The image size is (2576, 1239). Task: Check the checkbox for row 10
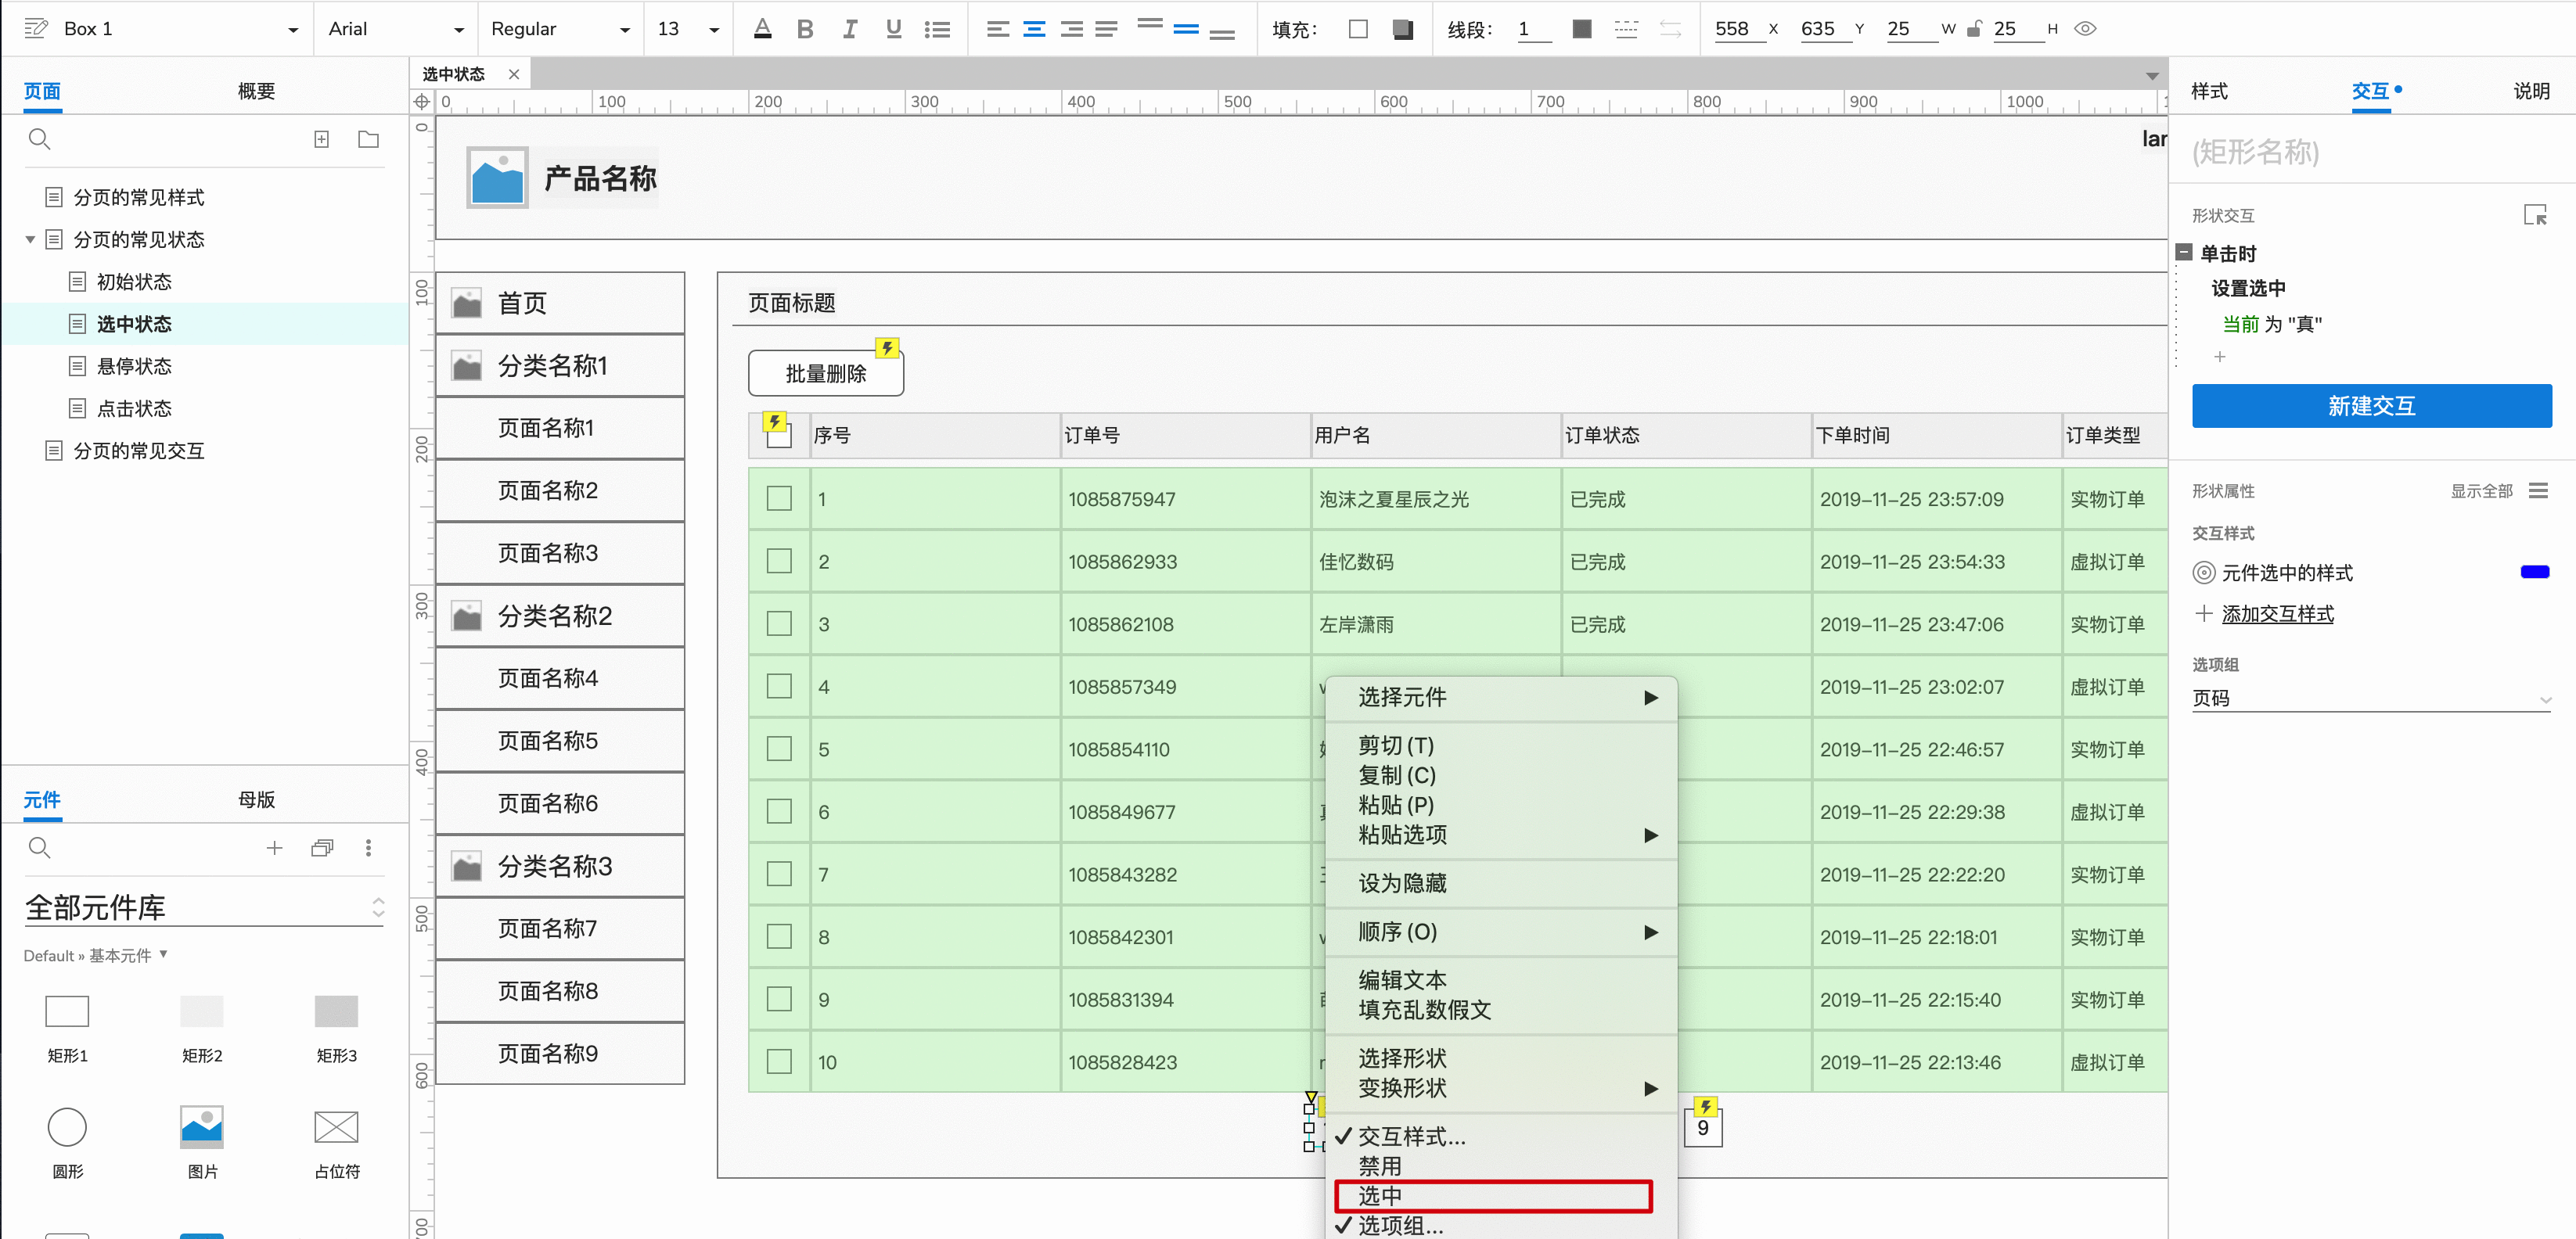[779, 1062]
